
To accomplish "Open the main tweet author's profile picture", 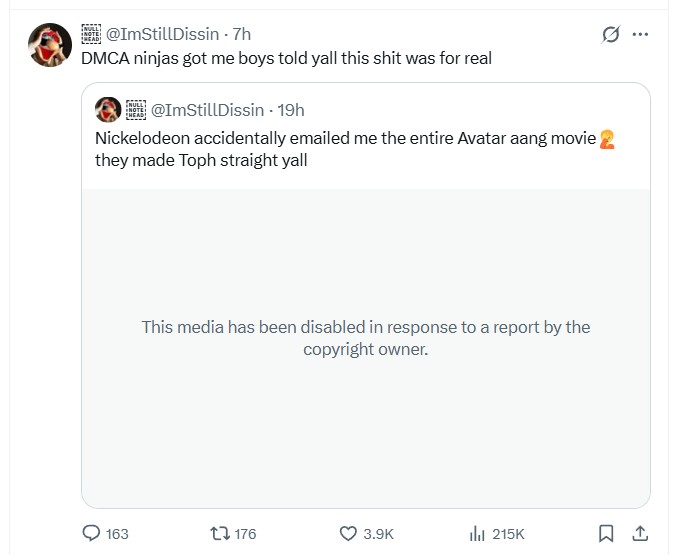I will [x=49, y=44].
